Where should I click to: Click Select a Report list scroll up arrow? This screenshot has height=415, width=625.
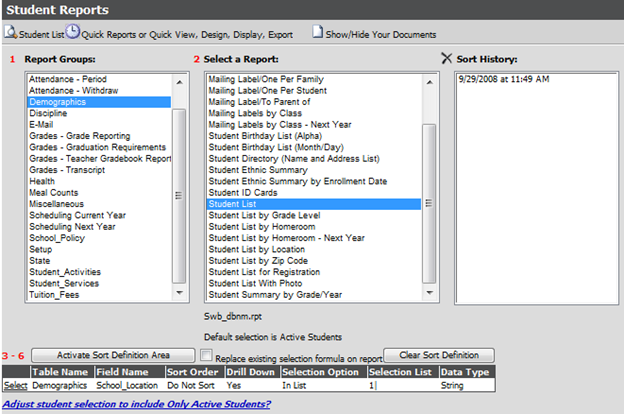[x=429, y=82]
